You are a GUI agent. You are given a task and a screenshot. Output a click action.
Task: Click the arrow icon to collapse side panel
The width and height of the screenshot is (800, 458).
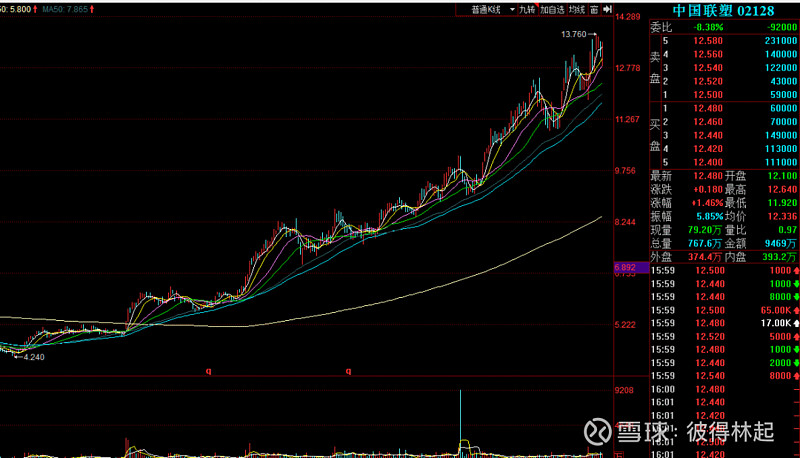[x=607, y=10]
